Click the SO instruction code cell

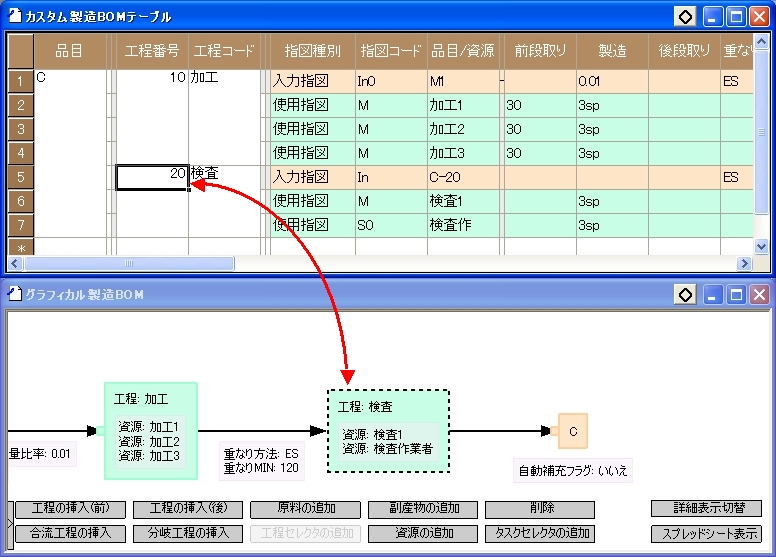(391, 225)
